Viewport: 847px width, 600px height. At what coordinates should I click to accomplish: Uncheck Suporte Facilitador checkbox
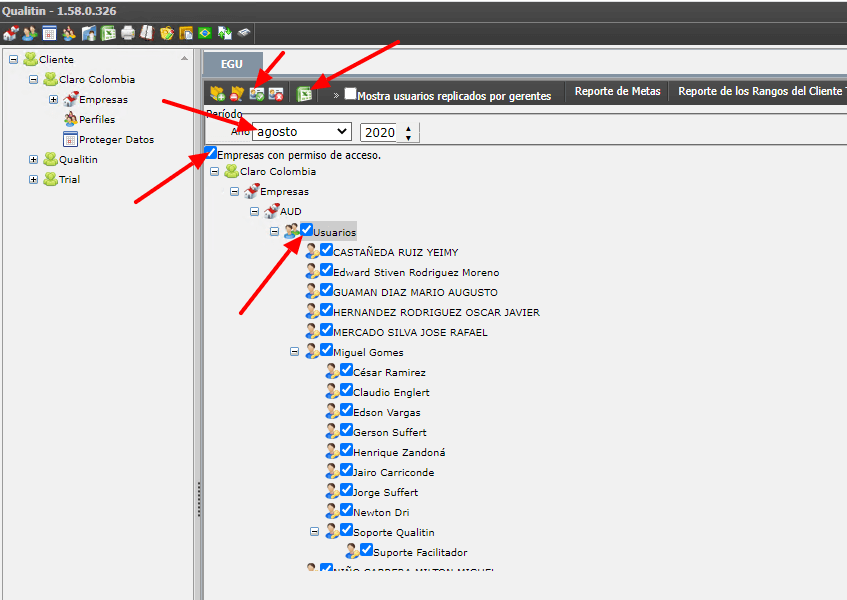[366, 550]
